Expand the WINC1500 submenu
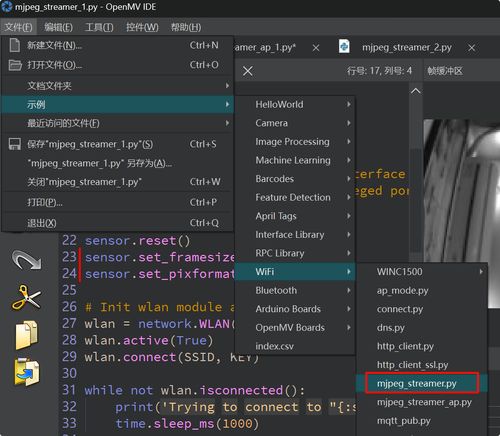The width and height of the screenshot is (500, 436). pyautogui.click(x=422, y=272)
